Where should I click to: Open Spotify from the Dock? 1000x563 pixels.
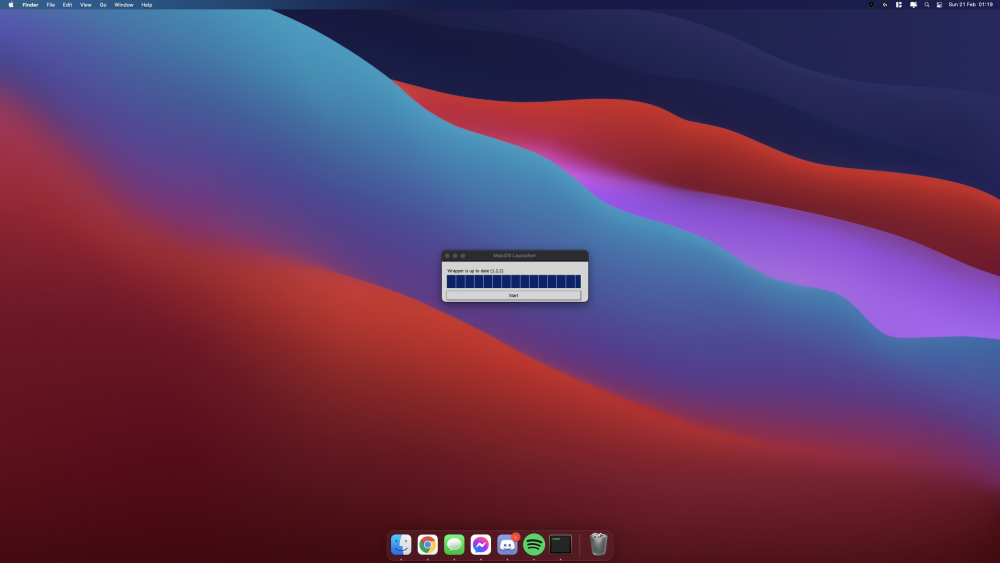[534, 544]
